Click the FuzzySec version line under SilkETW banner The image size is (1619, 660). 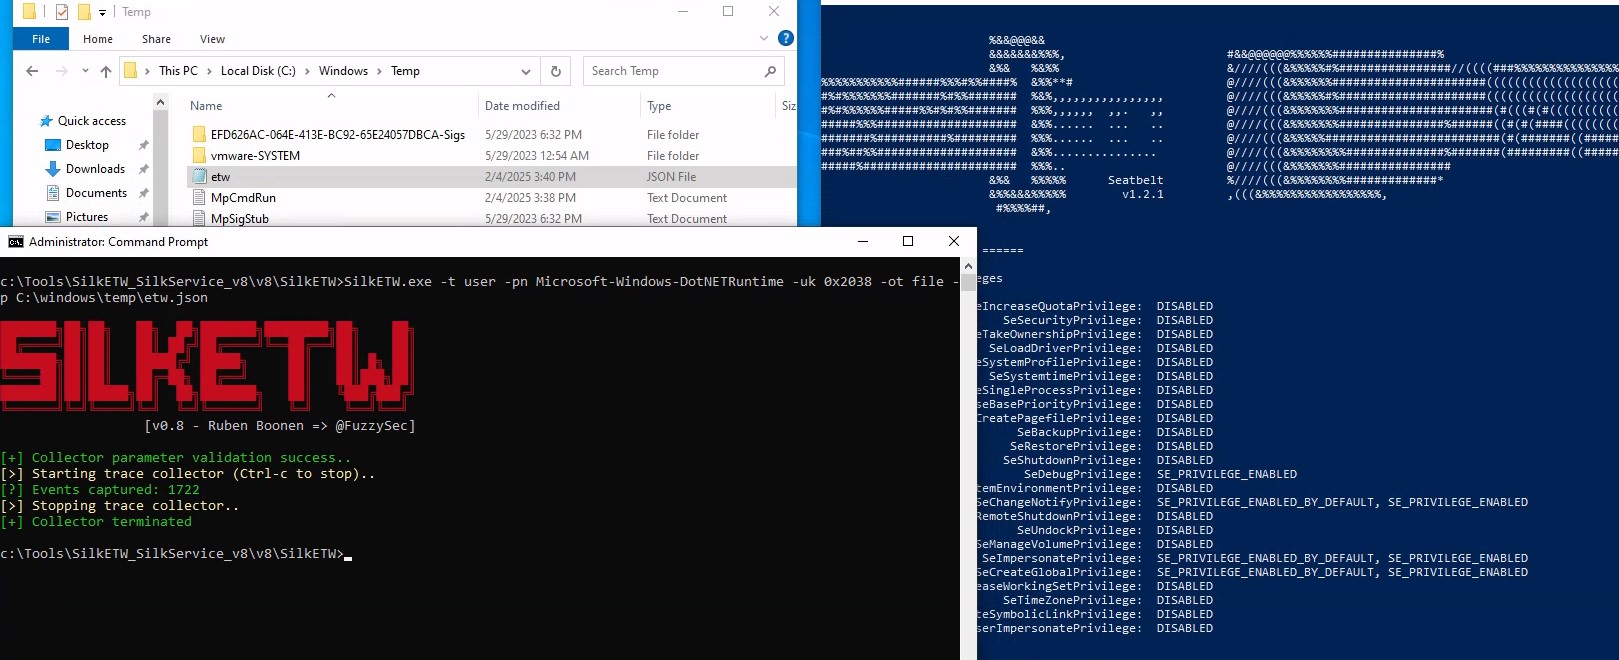click(x=280, y=426)
